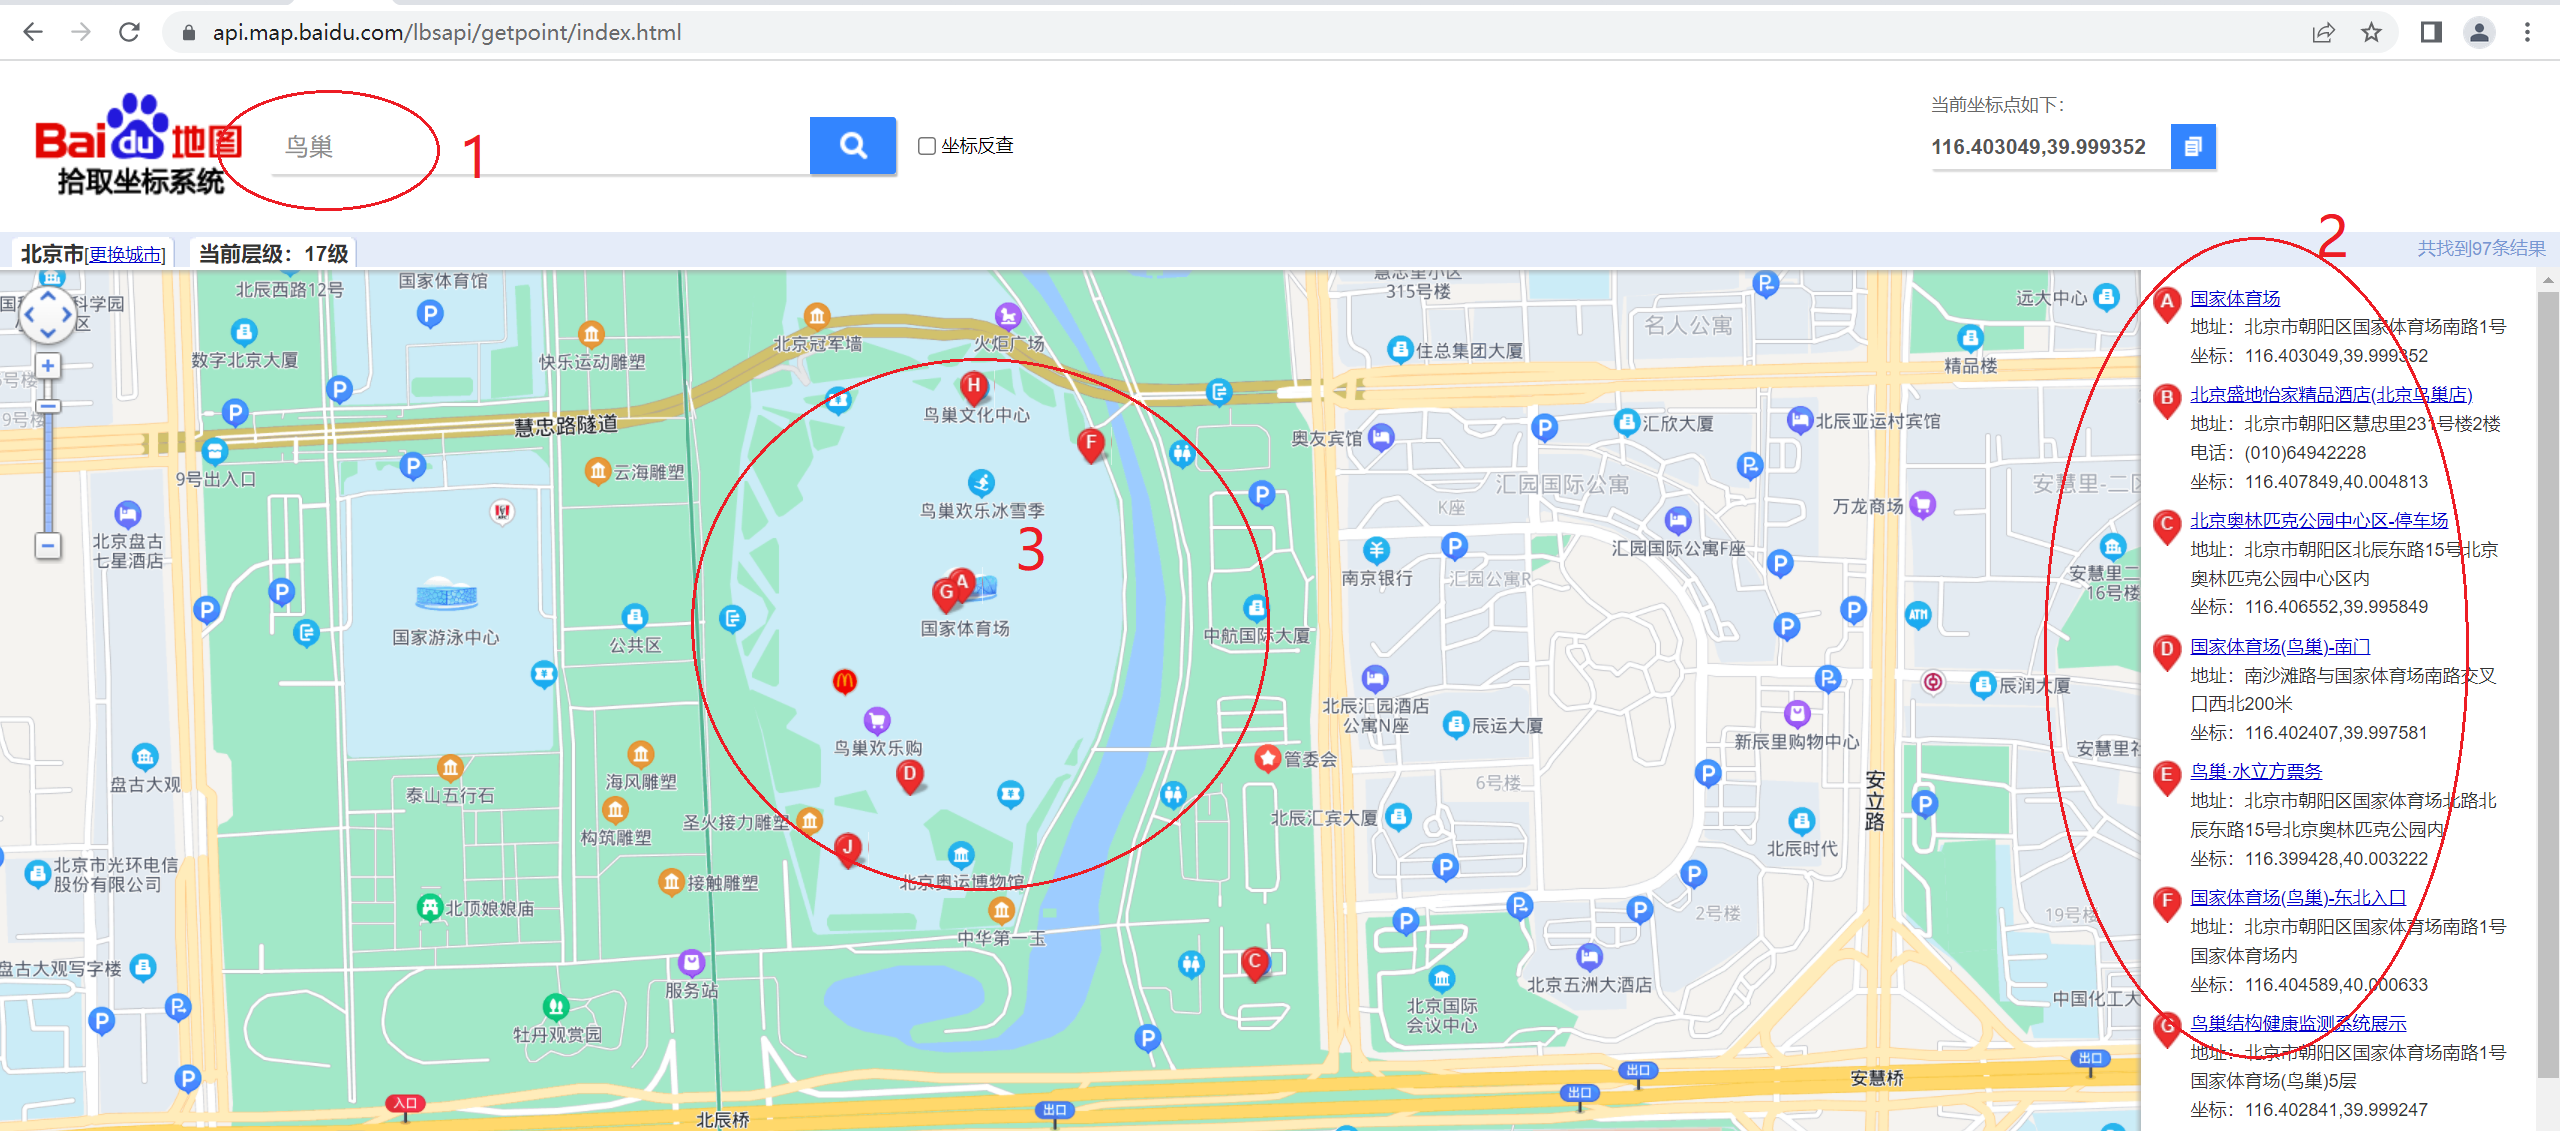Click map zoom out minus button
This screenshot has width=2560, height=1131.
tap(48, 546)
